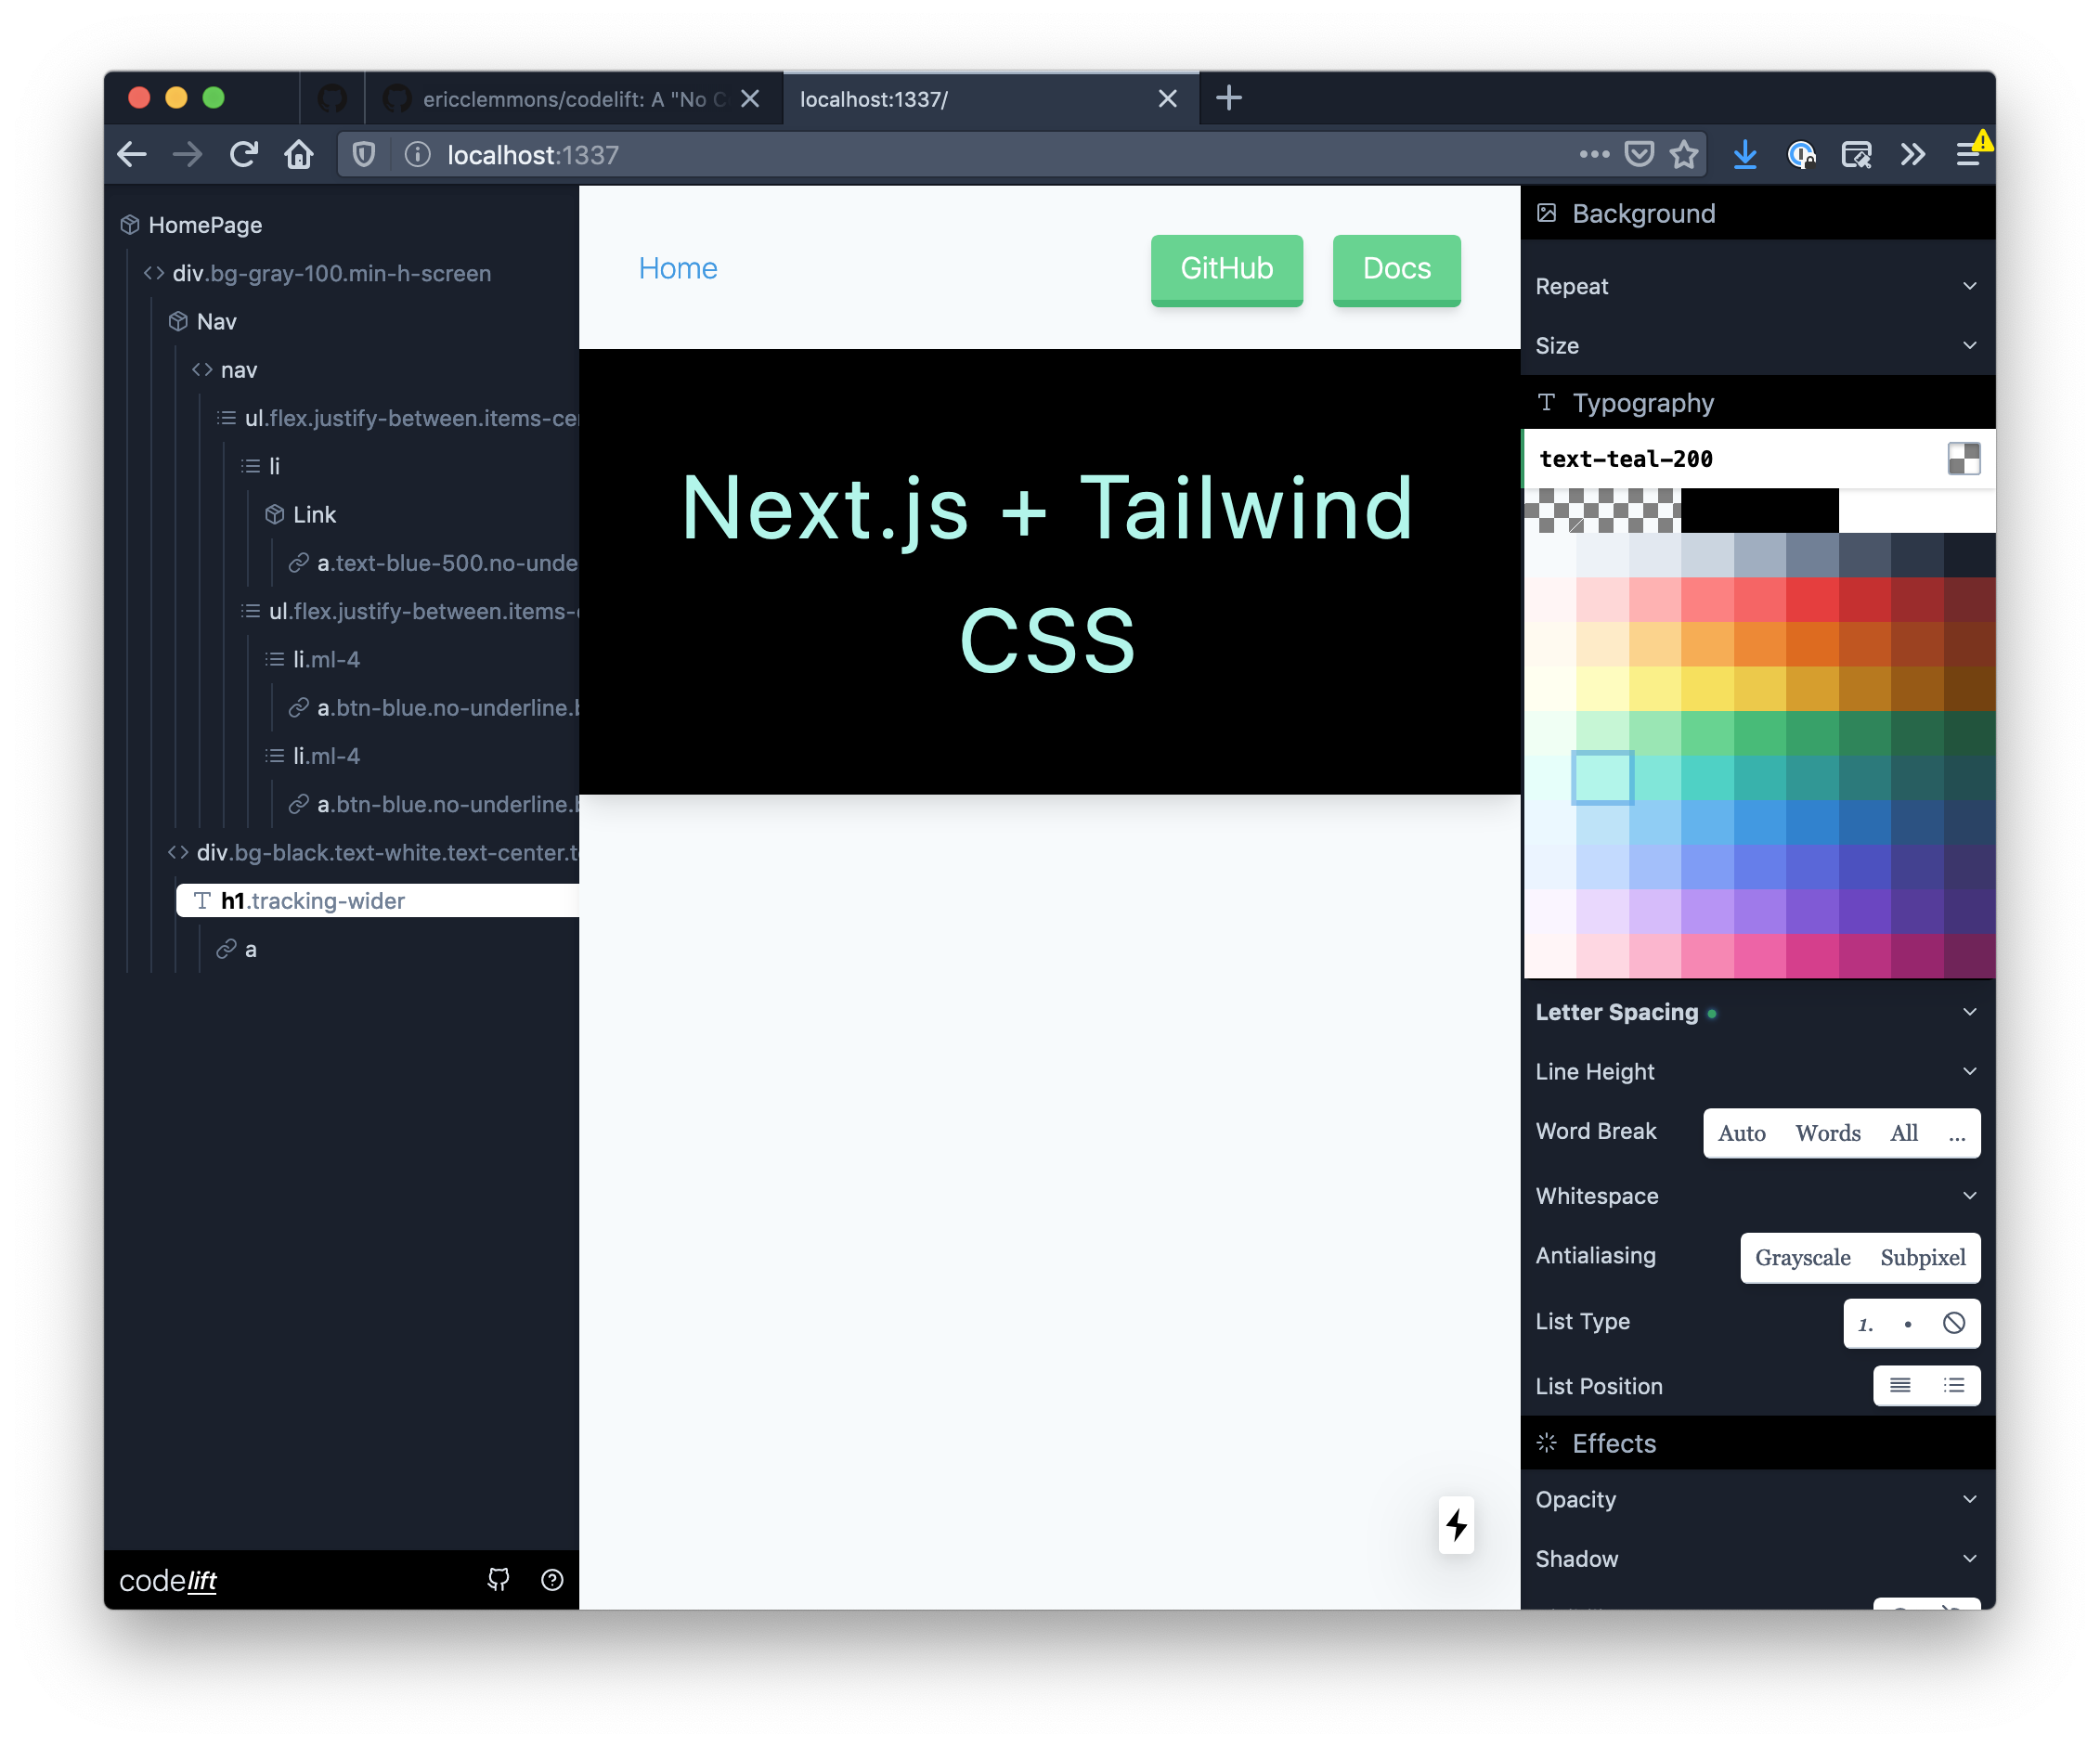Click the browser back arrow
The image size is (2100, 1747).
point(132,154)
